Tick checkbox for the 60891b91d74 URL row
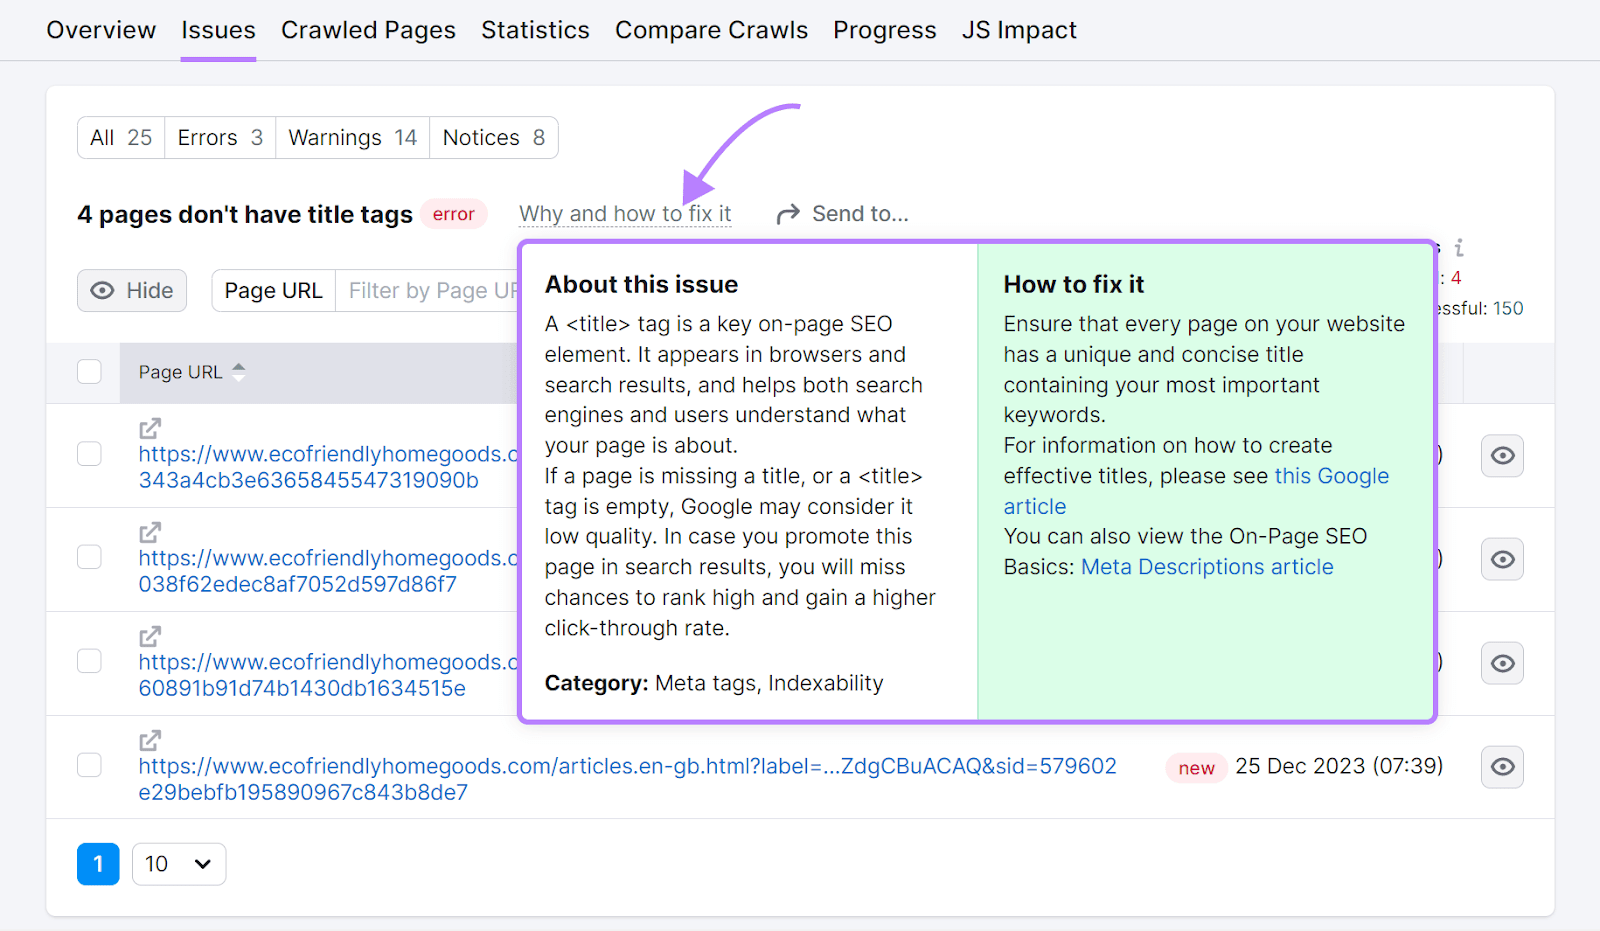Screen dimensions: 1600x931 pos(90,661)
